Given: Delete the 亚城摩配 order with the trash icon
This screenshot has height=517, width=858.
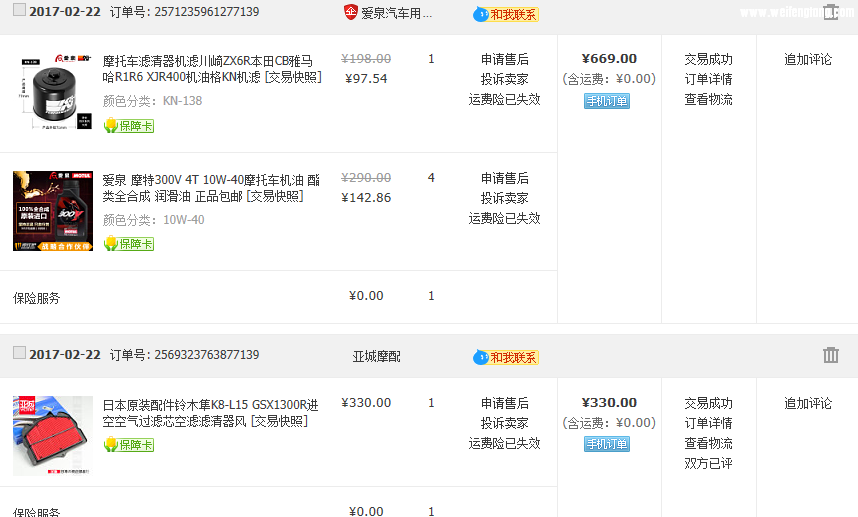Looking at the screenshot, I should coord(830,355).
